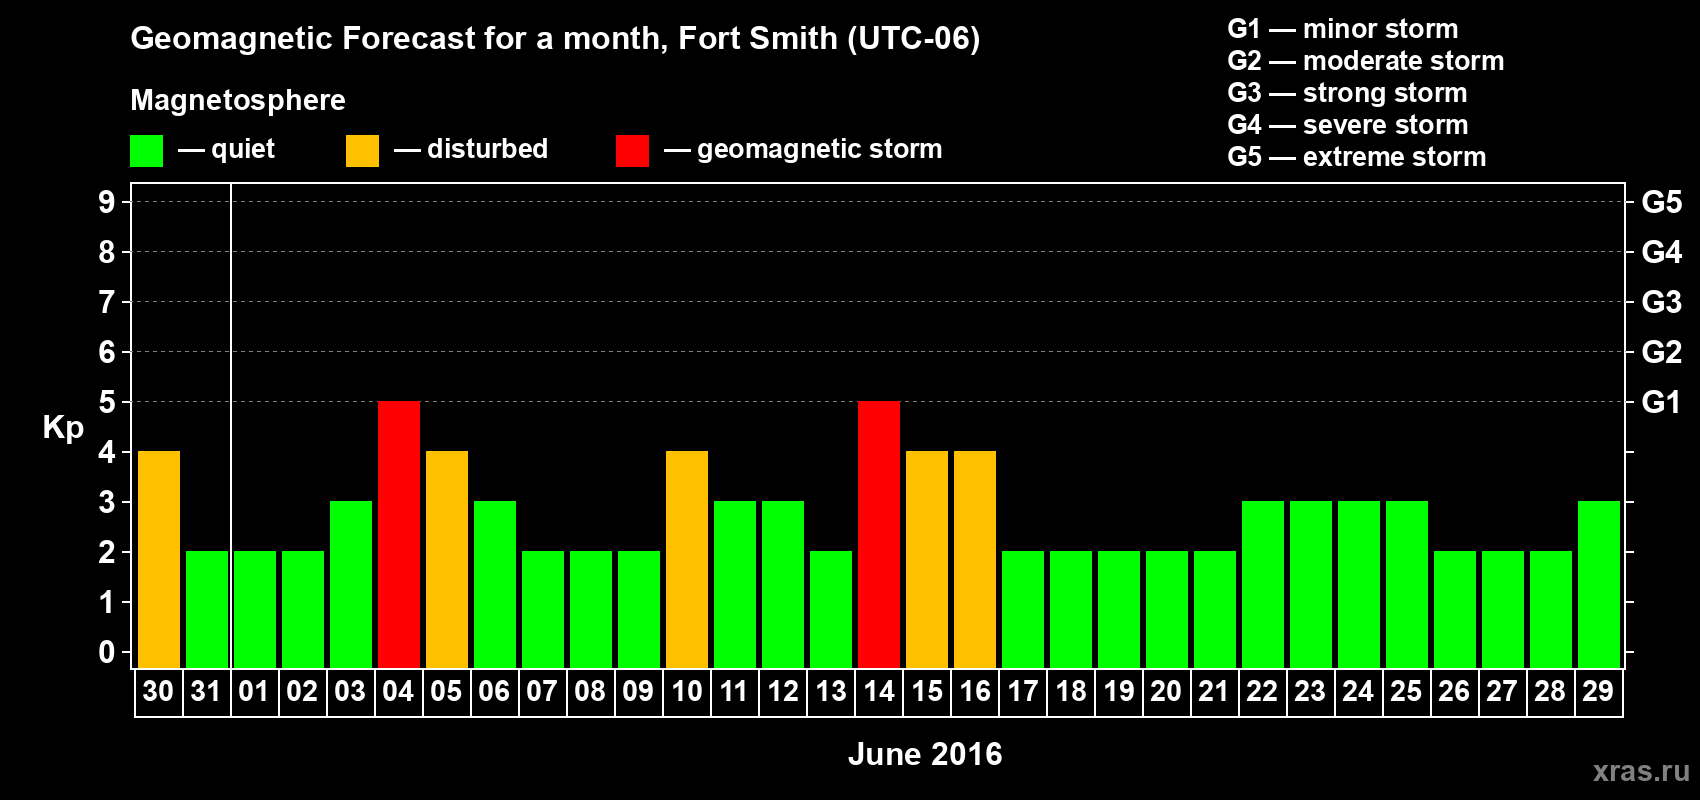Image resolution: width=1700 pixels, height=800 pixels.
Task: Click the orange disturbed legend swatch
Action: [x=362, y=151]
